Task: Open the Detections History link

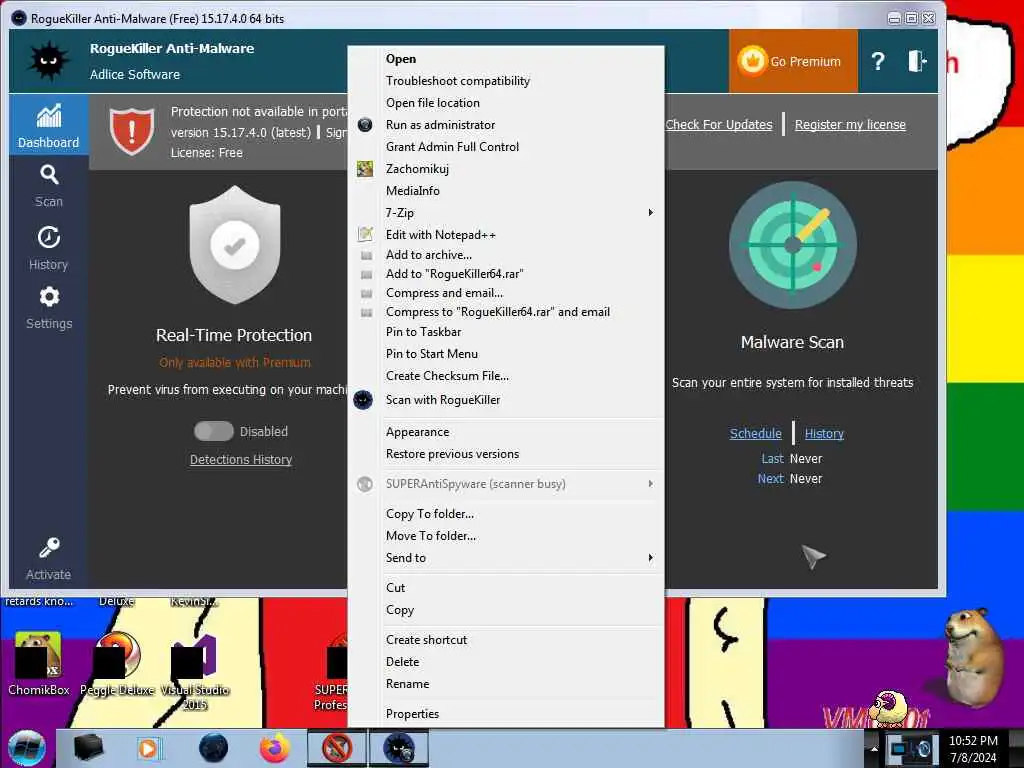Action: click(241, 460)
